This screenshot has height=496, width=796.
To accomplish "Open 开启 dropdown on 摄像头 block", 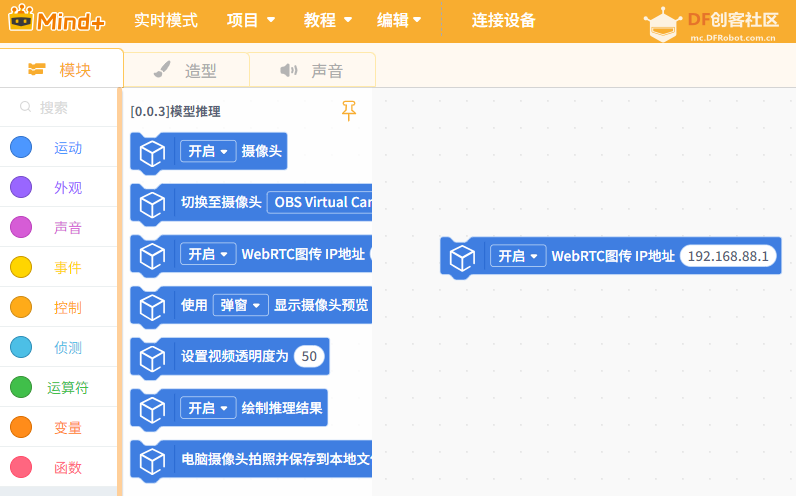I will click(208, 151).
